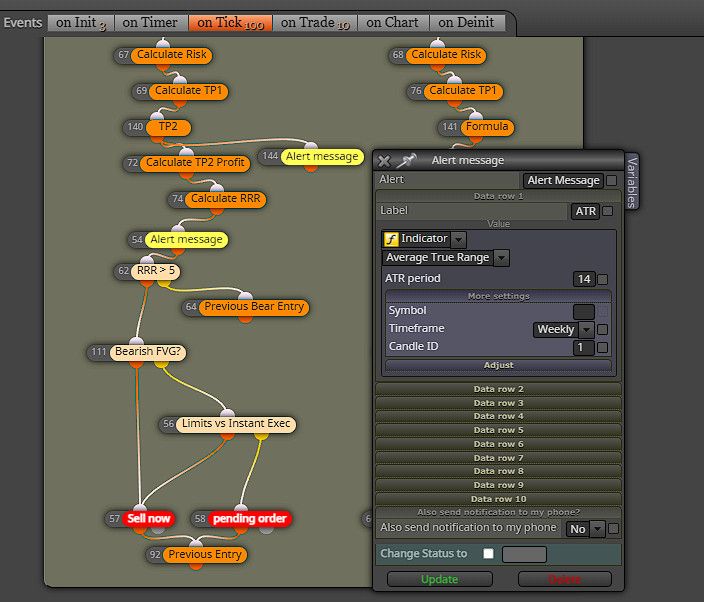This screenshot has height=602, width=704.
Task: Pin the Alert message panel
Action: (406, 160)
